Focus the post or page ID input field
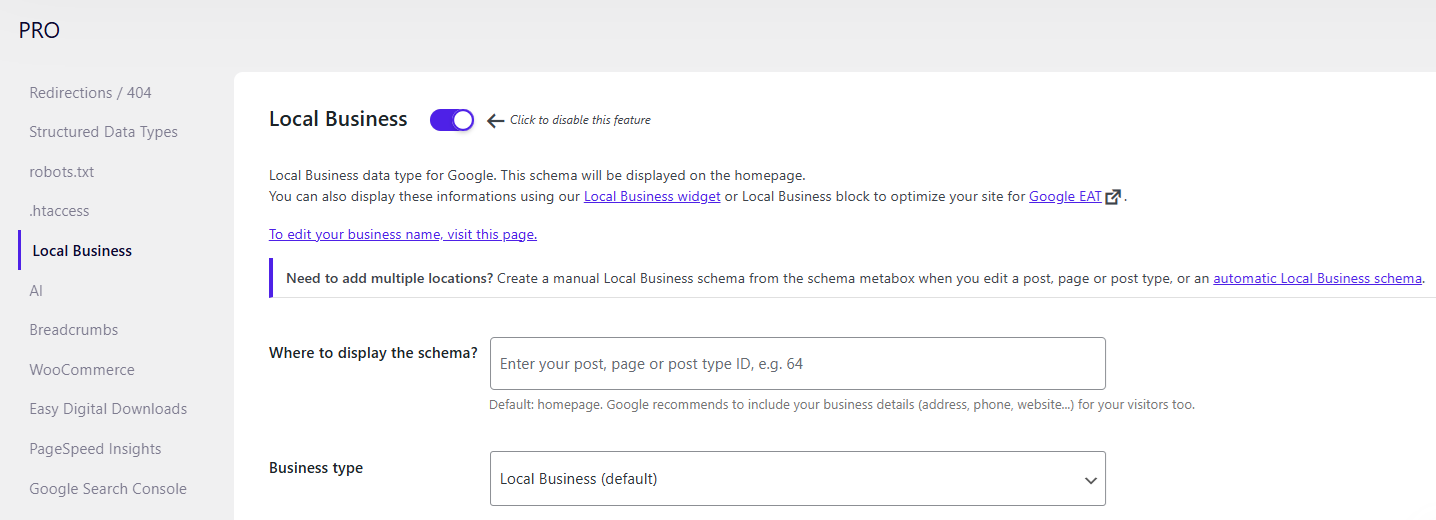Viewport: 1436px width, 520px height. point(798,364)
